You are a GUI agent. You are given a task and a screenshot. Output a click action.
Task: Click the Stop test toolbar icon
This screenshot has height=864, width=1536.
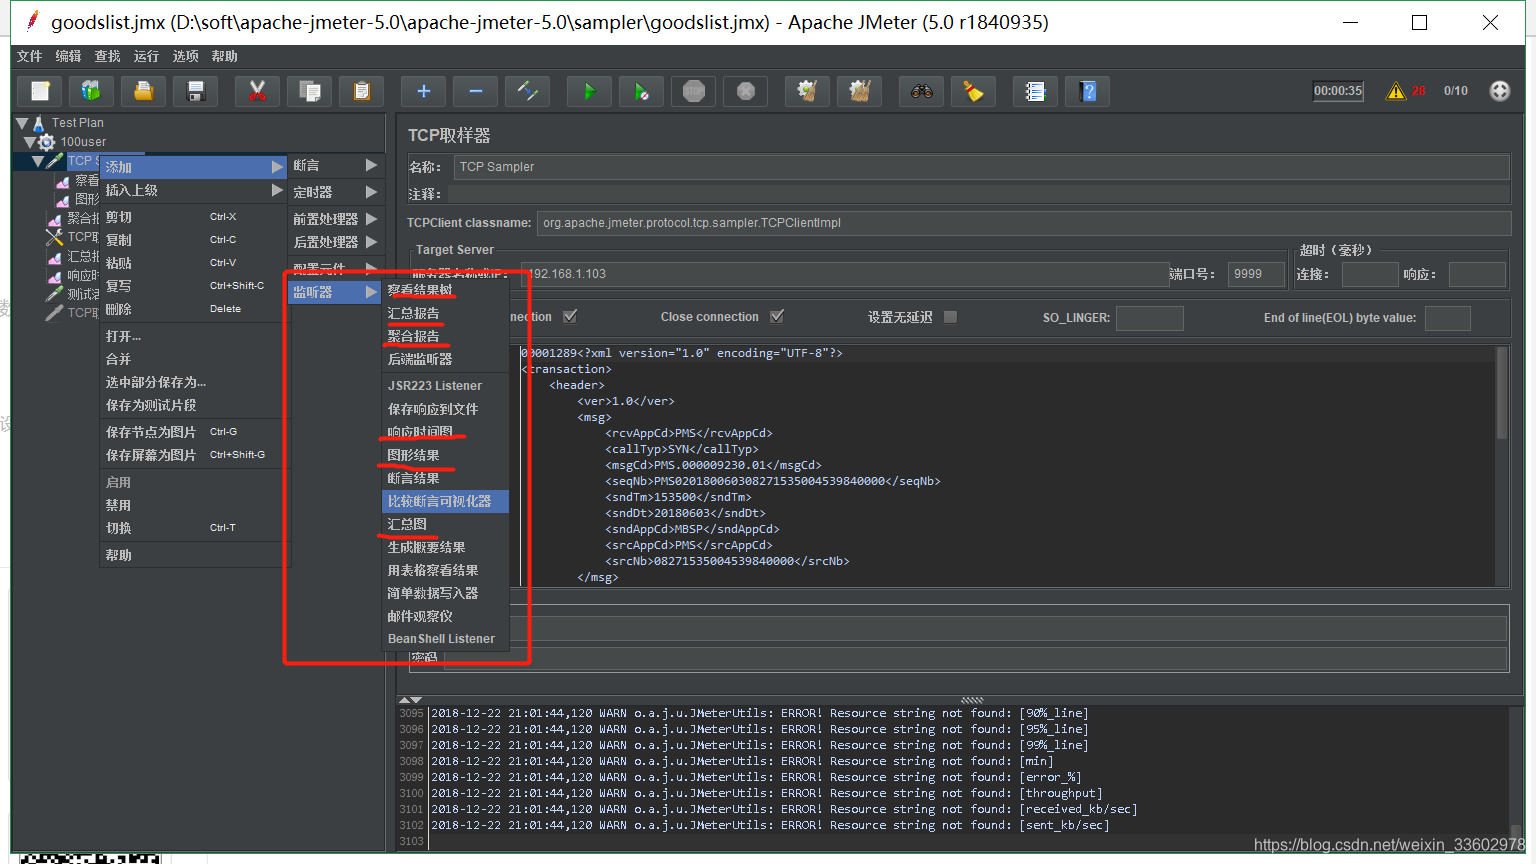tap(693, 91)
